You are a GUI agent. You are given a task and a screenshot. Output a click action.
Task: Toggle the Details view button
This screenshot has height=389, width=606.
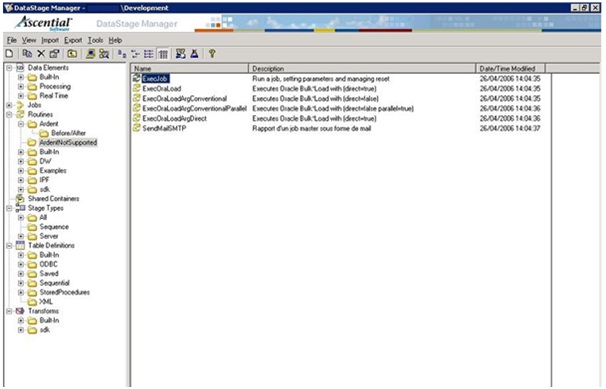pyautogui.click(x=163, y=54)
